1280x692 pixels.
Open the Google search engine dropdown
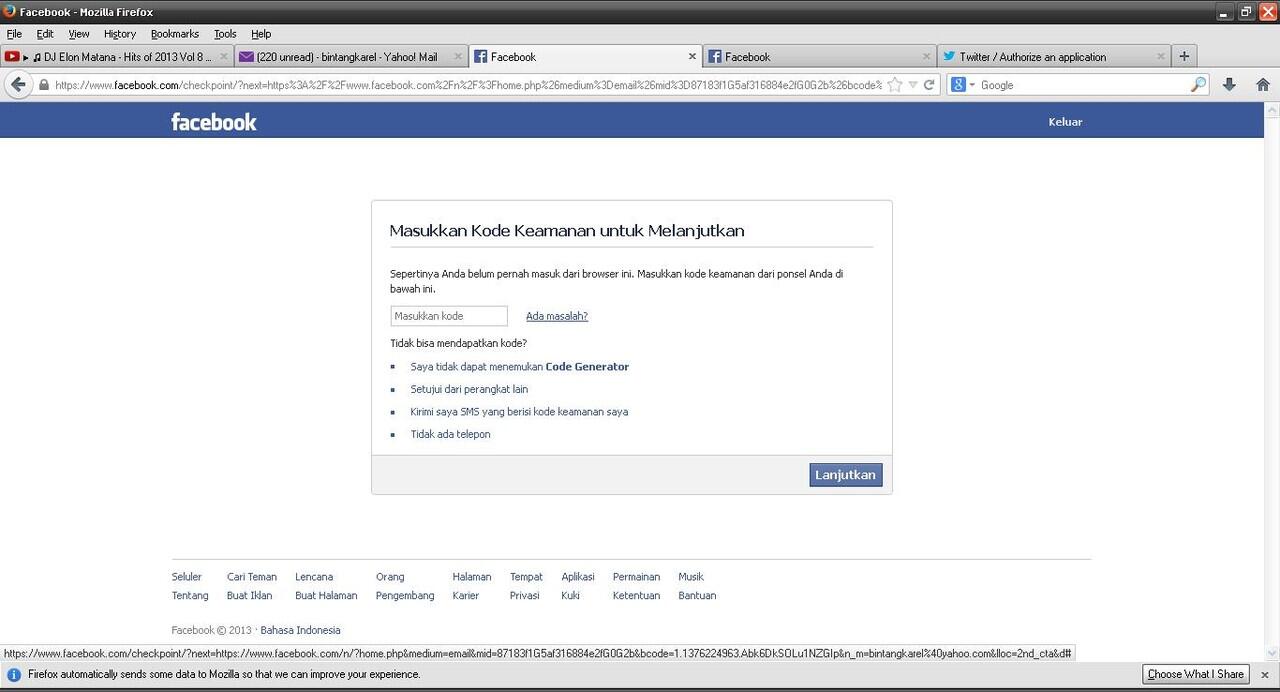click(x=963, y=85)
